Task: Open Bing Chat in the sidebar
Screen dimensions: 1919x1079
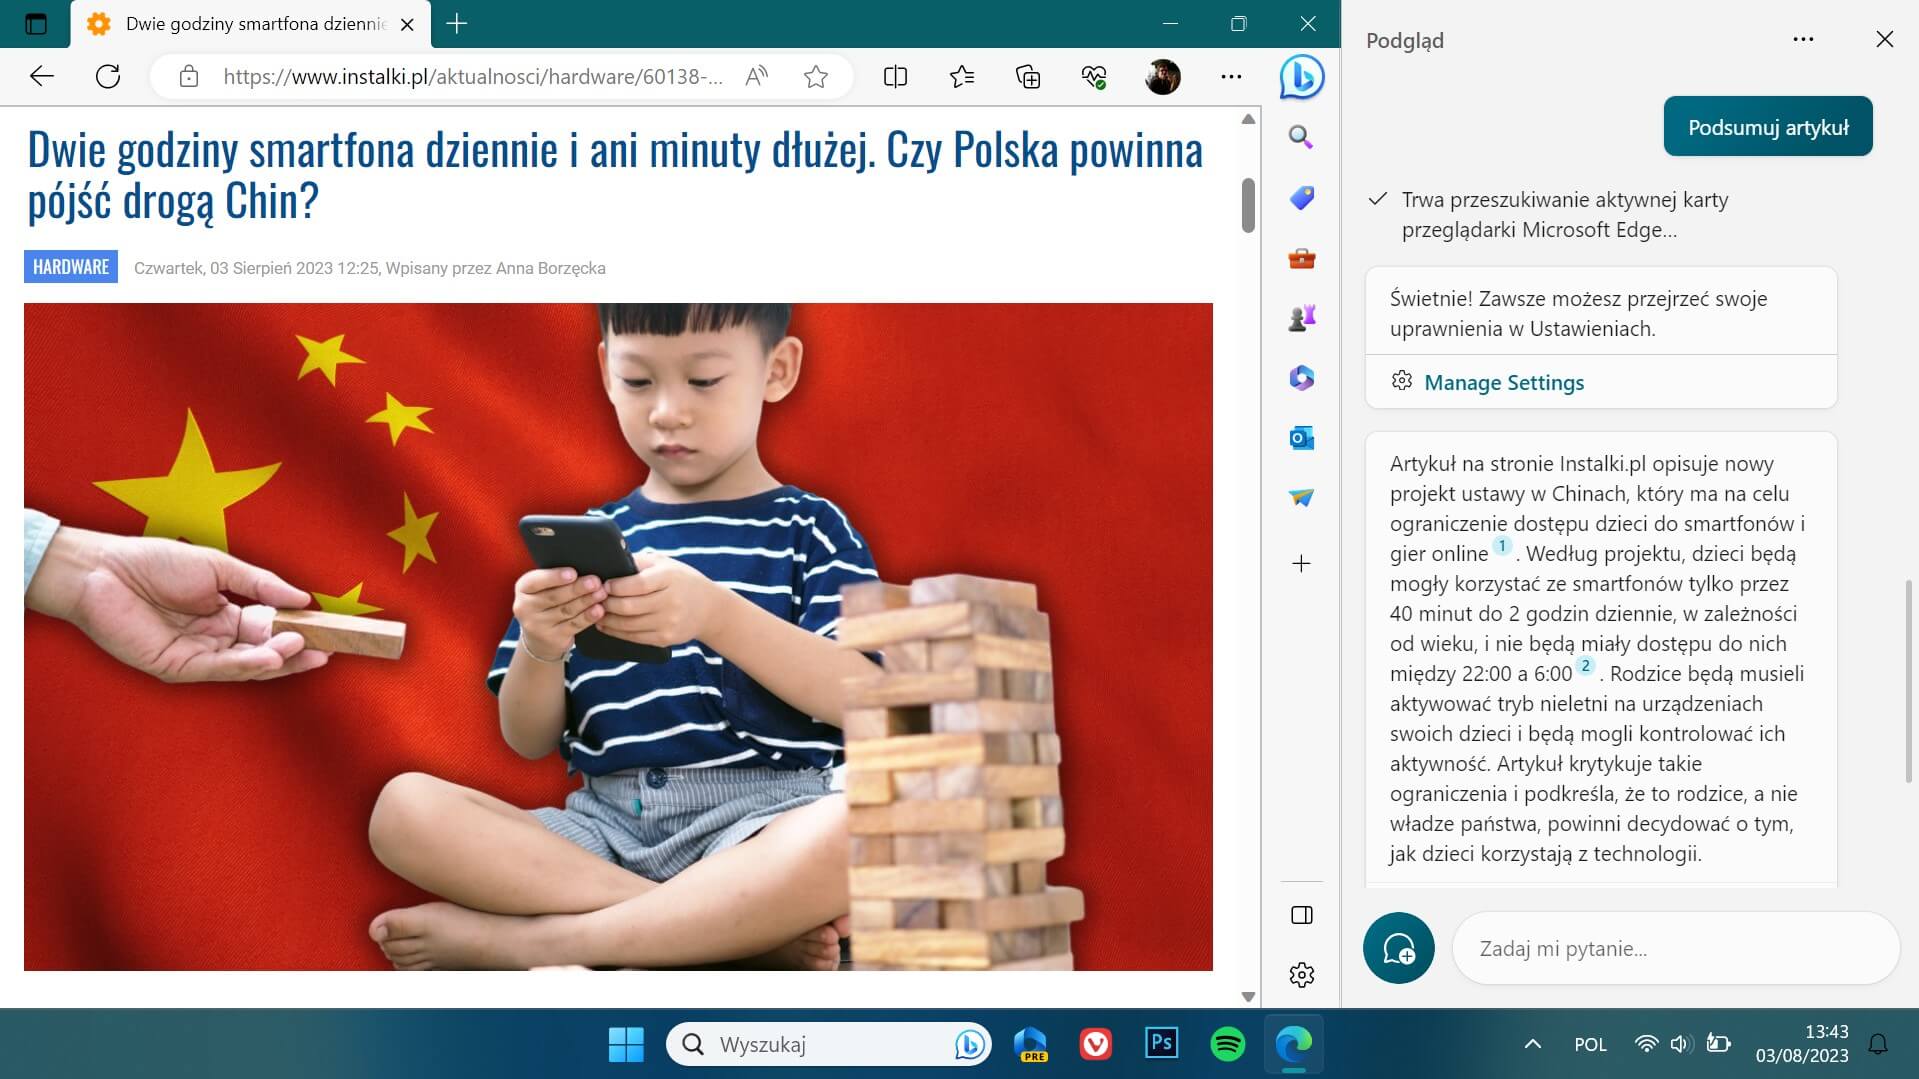Action: tap(1300, 77)
